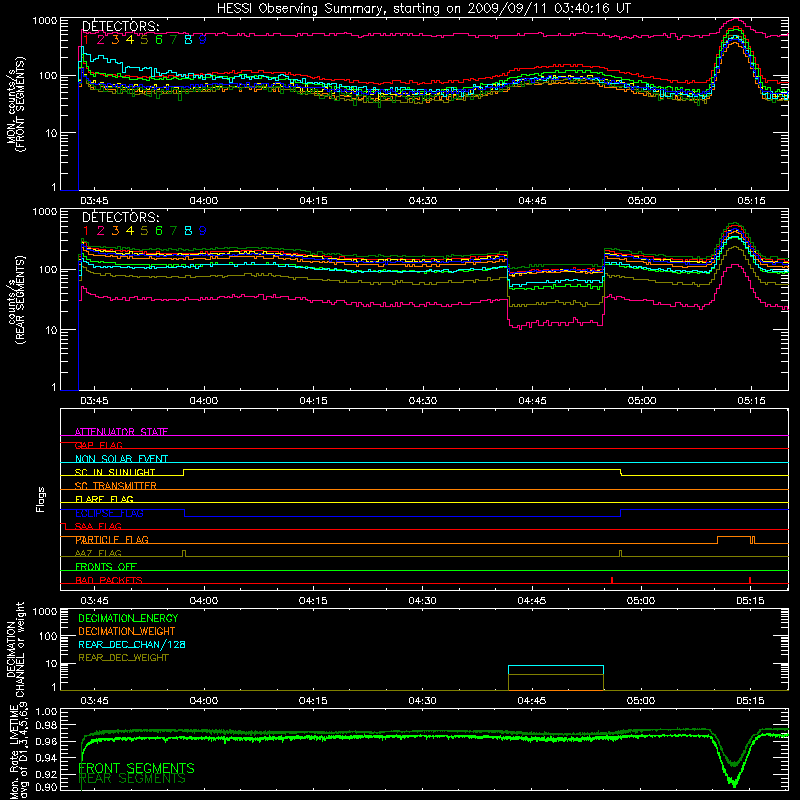
Task: Select detector 3 in rear segments legend
Action: (115, 231)
